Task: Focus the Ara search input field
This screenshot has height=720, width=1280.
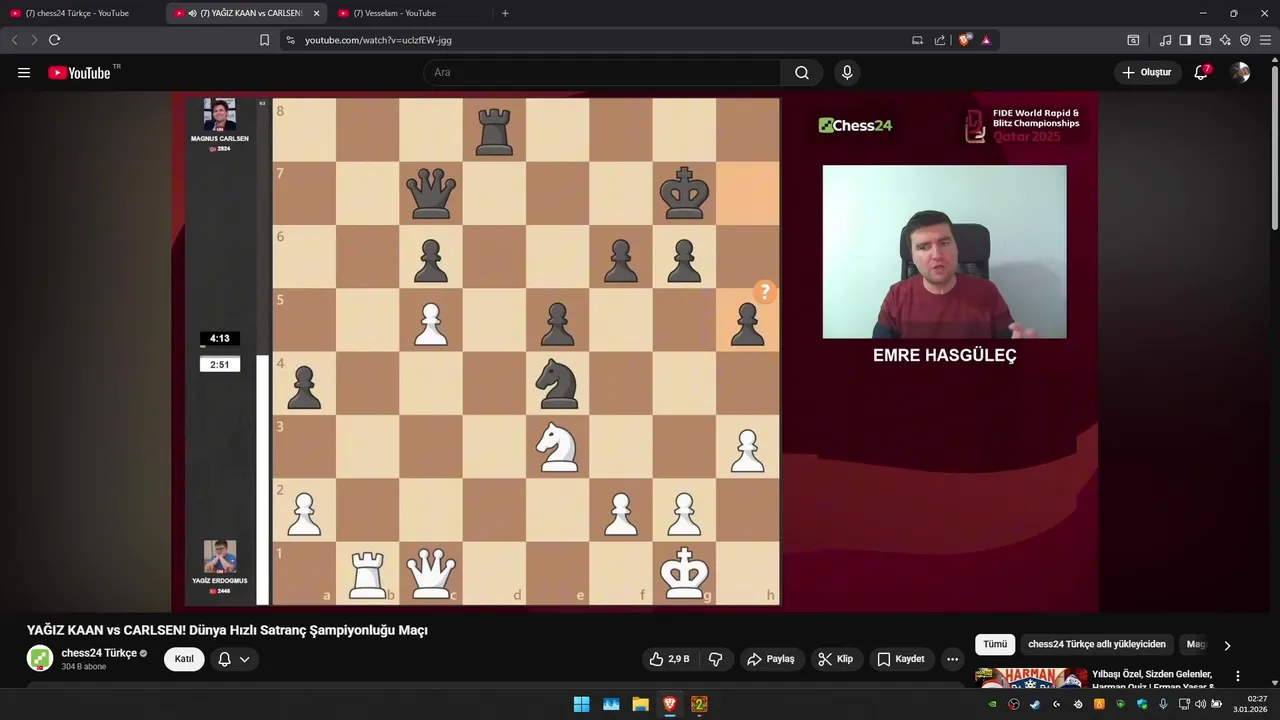Action: click(602, 73)
